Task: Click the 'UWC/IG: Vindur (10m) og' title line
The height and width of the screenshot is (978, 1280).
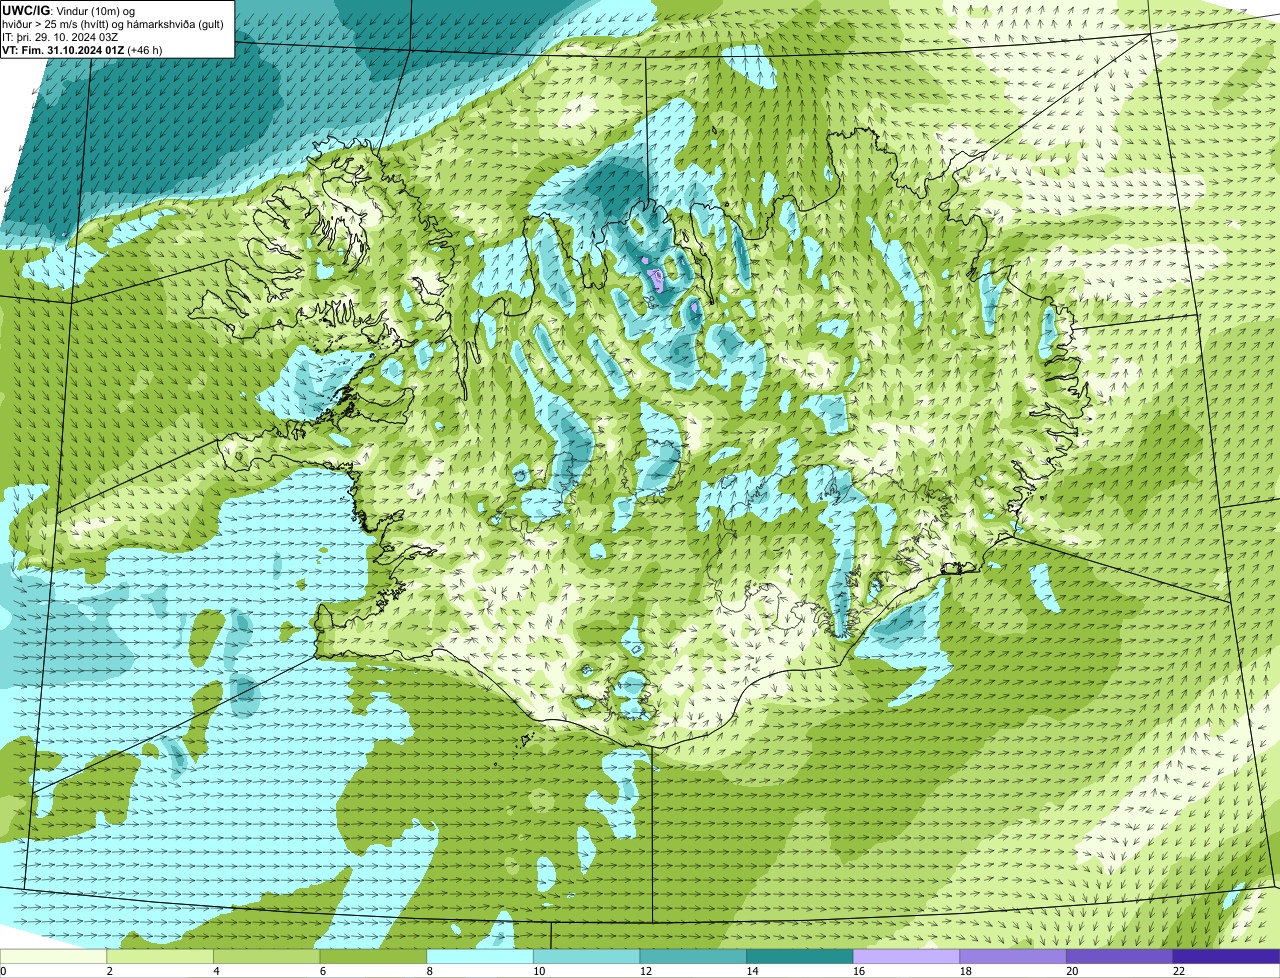Action: tap(68, 10)
